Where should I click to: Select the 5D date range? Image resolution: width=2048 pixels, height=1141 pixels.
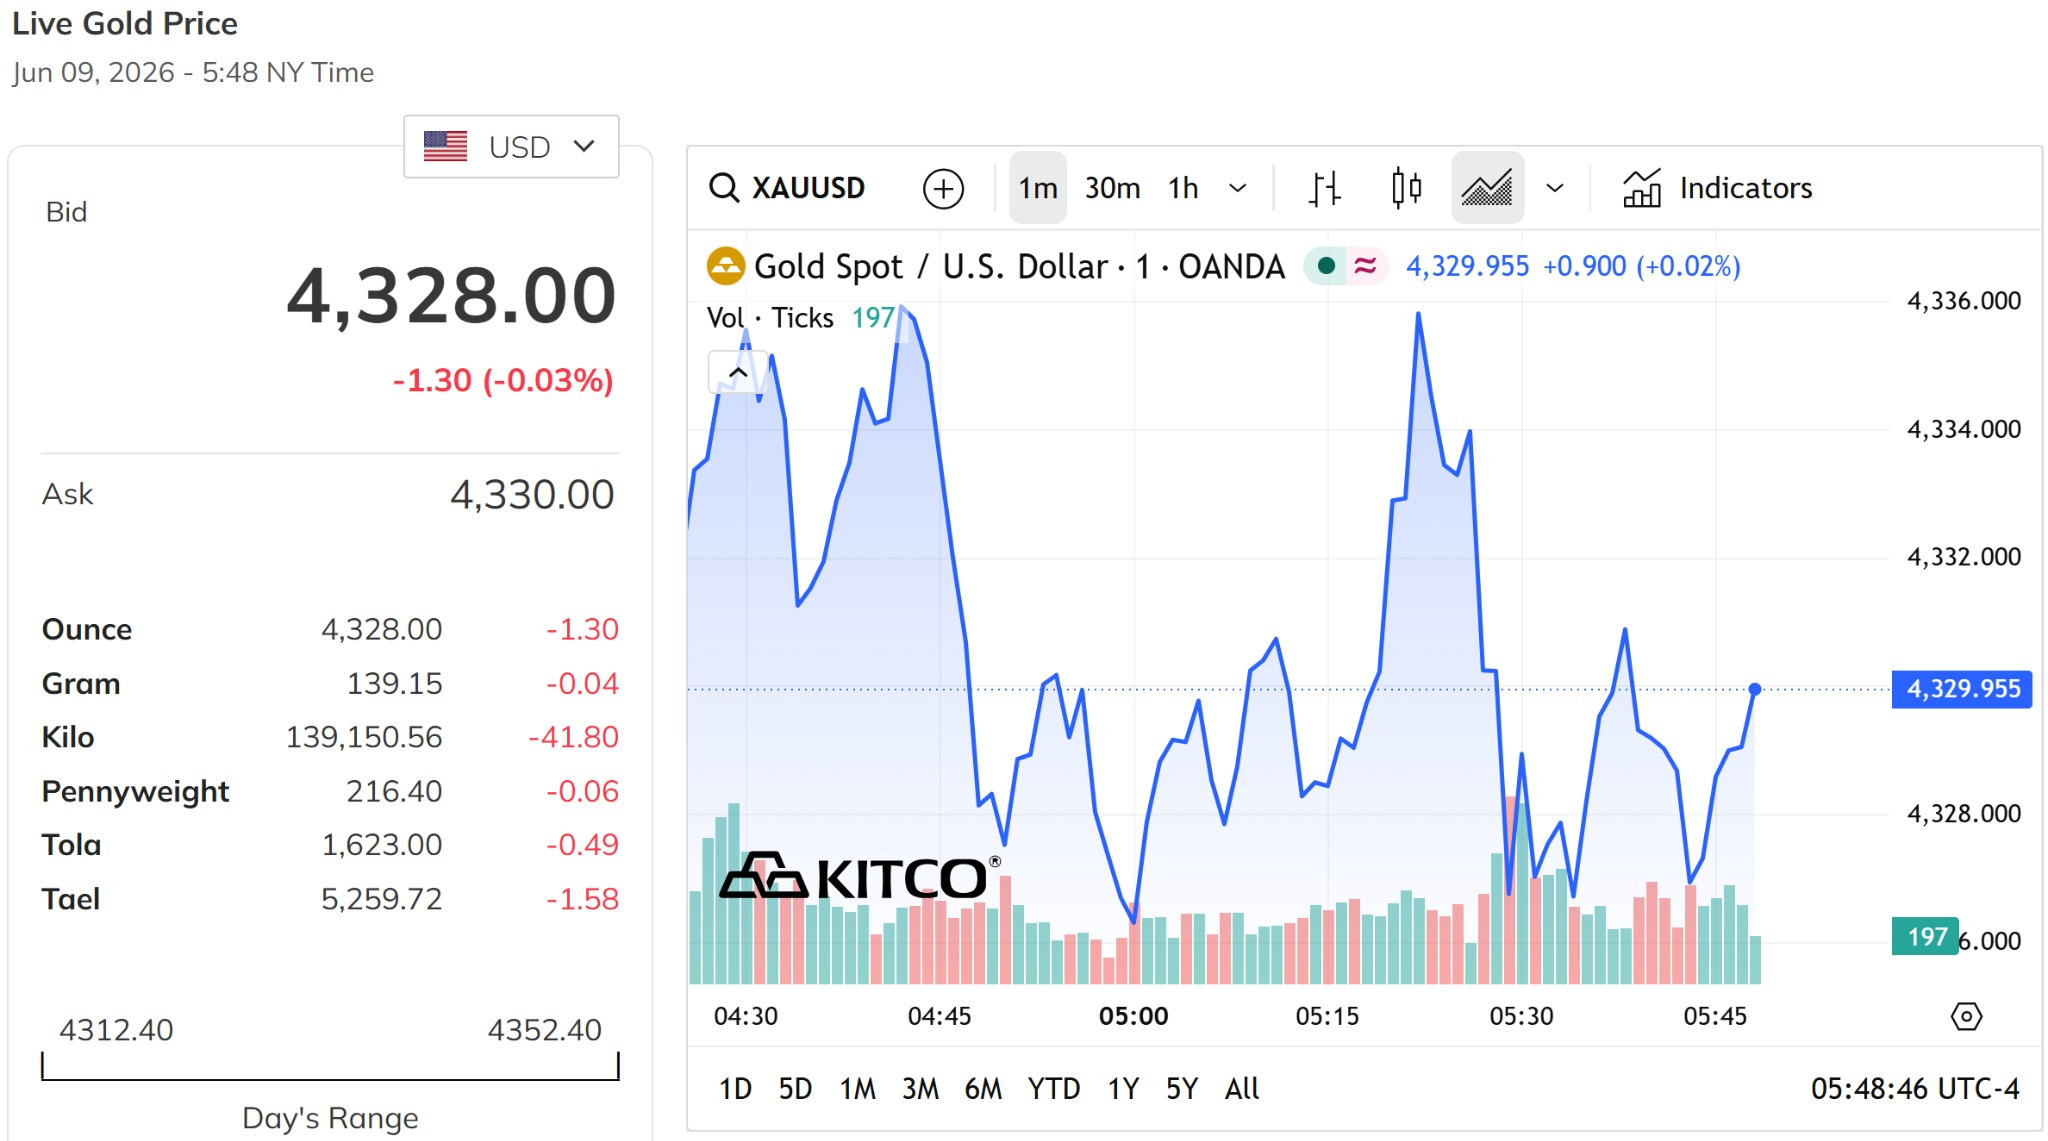(795, 1089)
